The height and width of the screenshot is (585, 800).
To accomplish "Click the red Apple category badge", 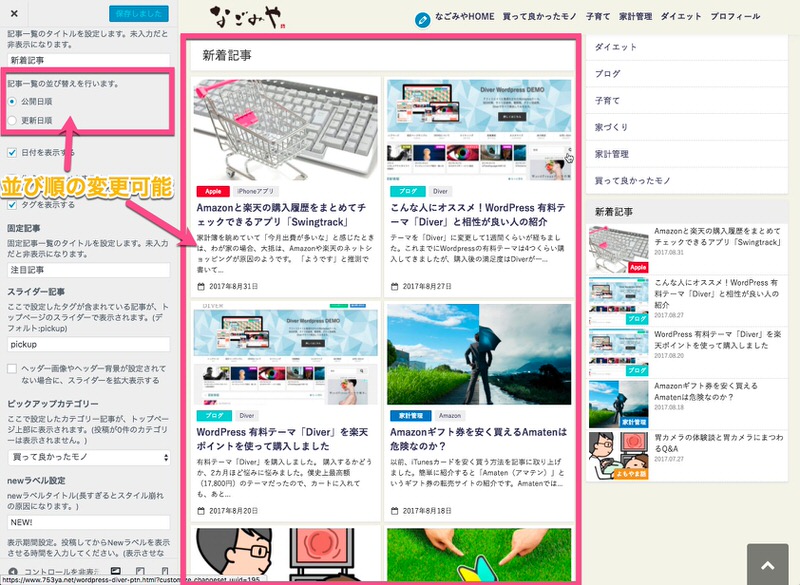I will pos(212,190).
